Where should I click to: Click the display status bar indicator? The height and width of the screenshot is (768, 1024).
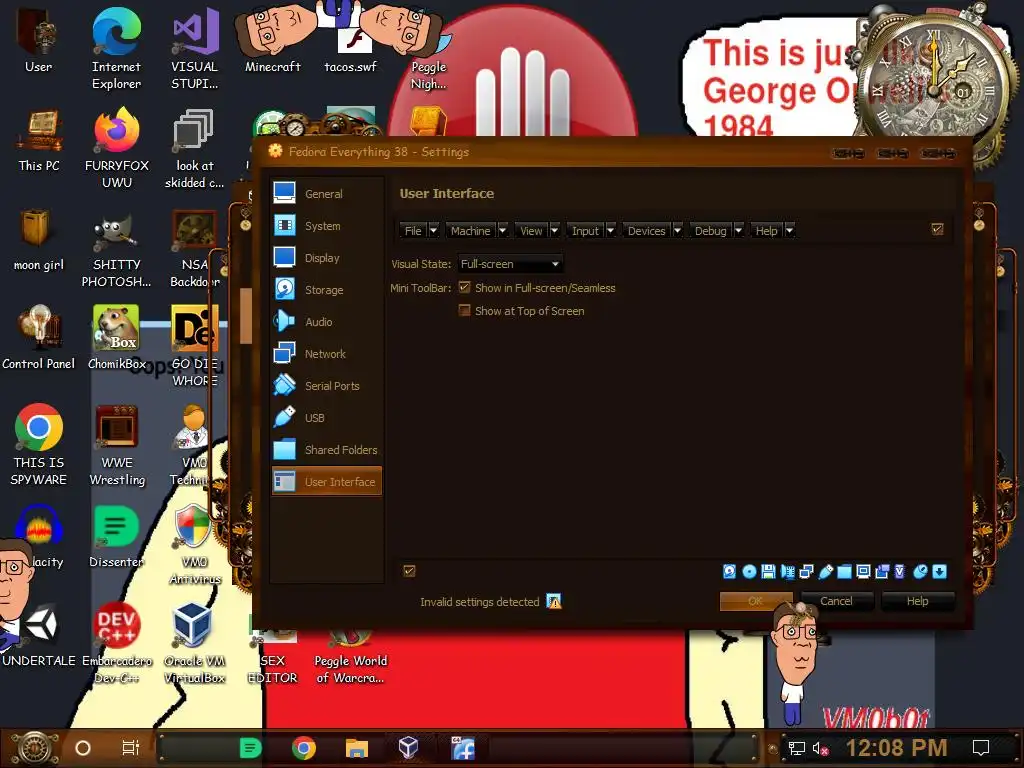click(863, 572)
